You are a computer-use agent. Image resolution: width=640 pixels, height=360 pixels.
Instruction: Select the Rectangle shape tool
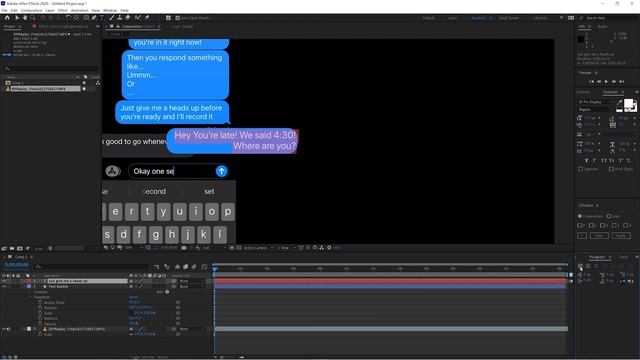click(86, 18)
